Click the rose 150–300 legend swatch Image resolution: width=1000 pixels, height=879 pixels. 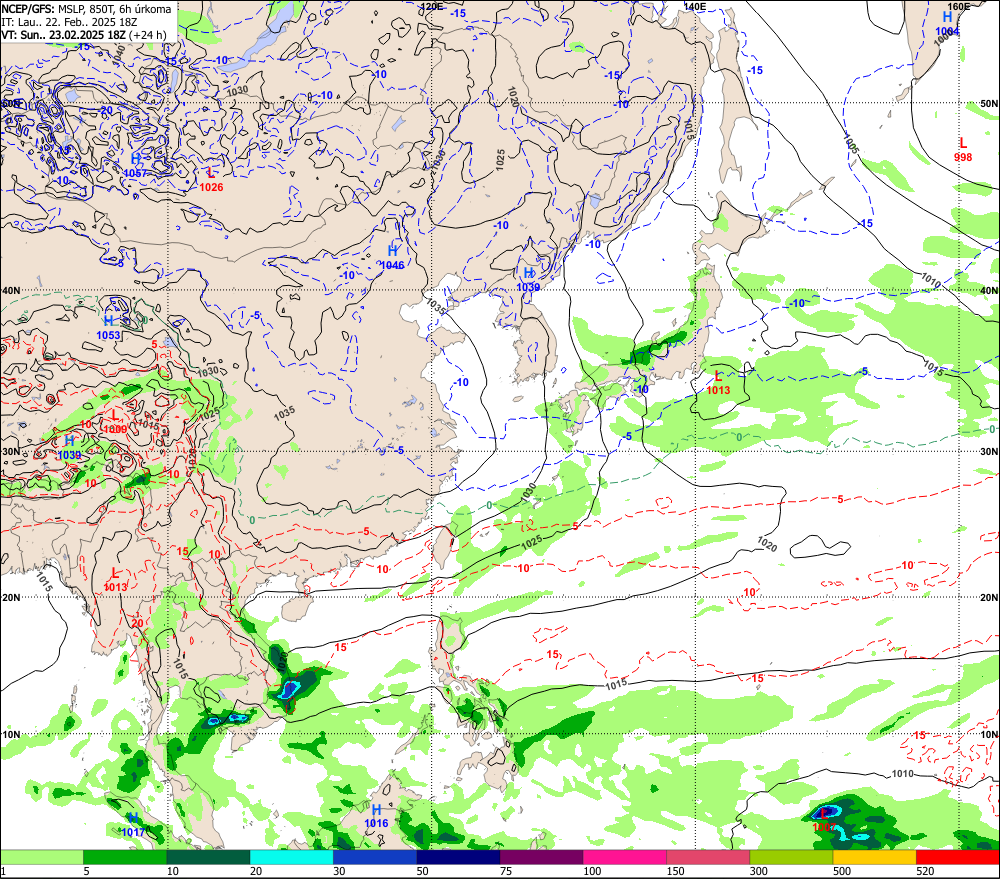click(708, 857)
